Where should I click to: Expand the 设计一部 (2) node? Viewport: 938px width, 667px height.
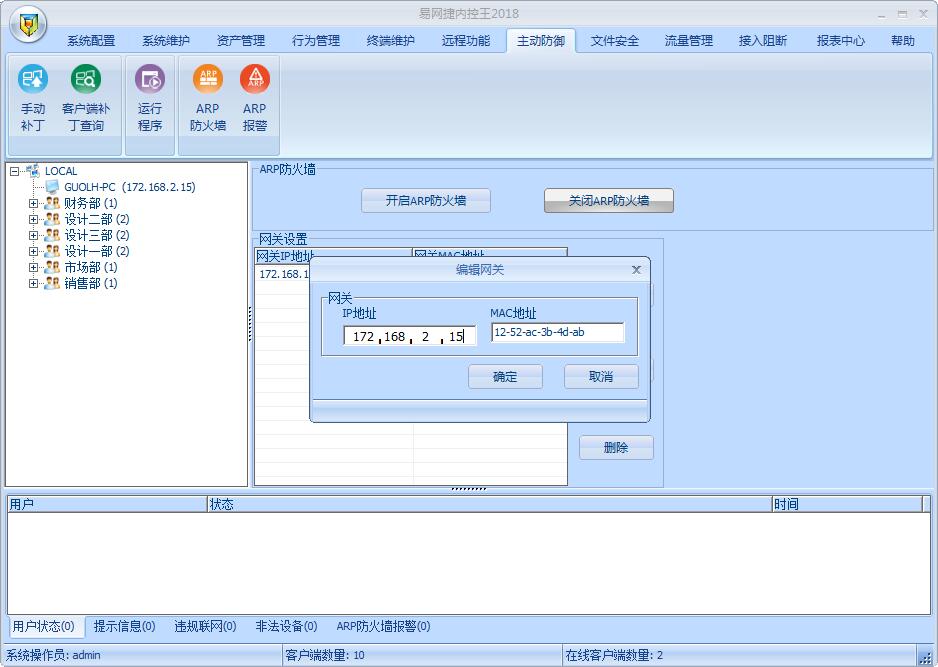[34, 251]
